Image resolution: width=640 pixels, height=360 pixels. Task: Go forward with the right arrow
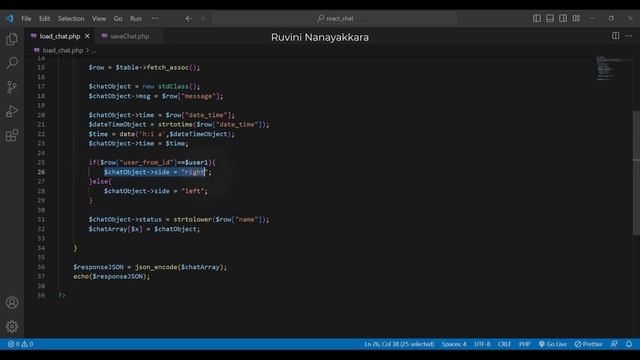[202, 18]
